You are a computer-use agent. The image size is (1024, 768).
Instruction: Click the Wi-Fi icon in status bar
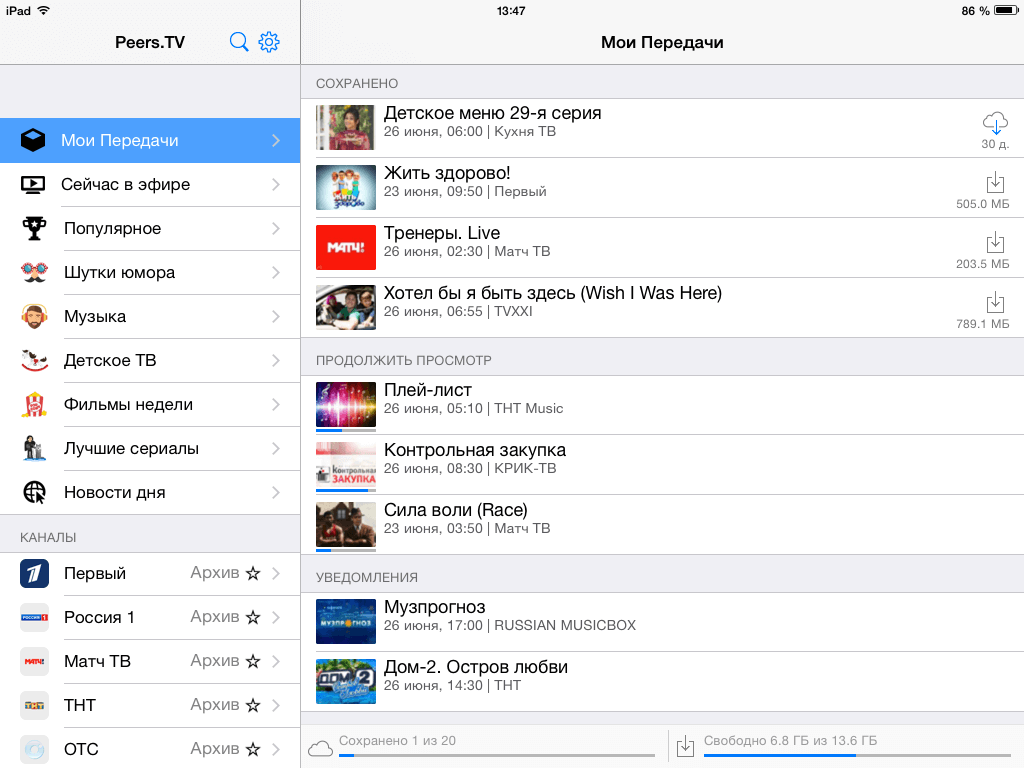tap(44, 10)
